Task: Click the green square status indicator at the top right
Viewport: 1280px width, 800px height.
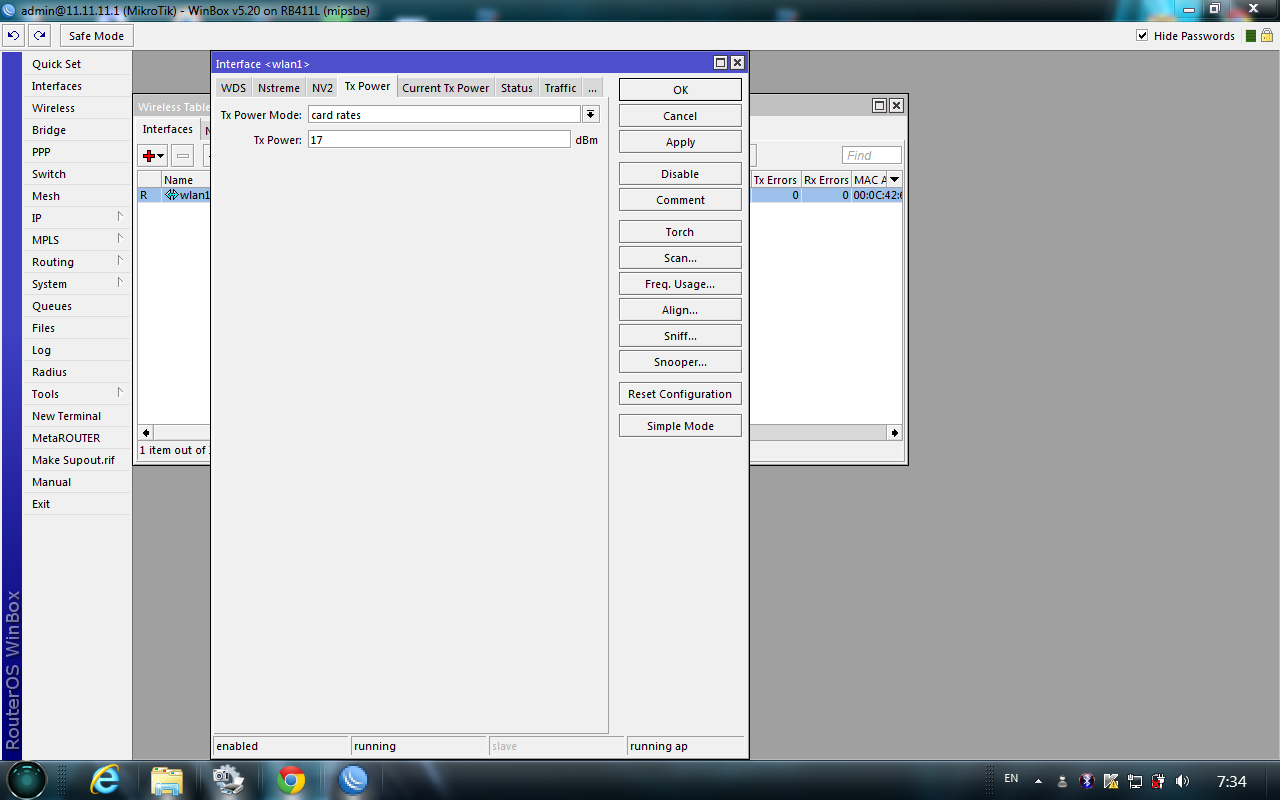Action: pos(1251,36)
